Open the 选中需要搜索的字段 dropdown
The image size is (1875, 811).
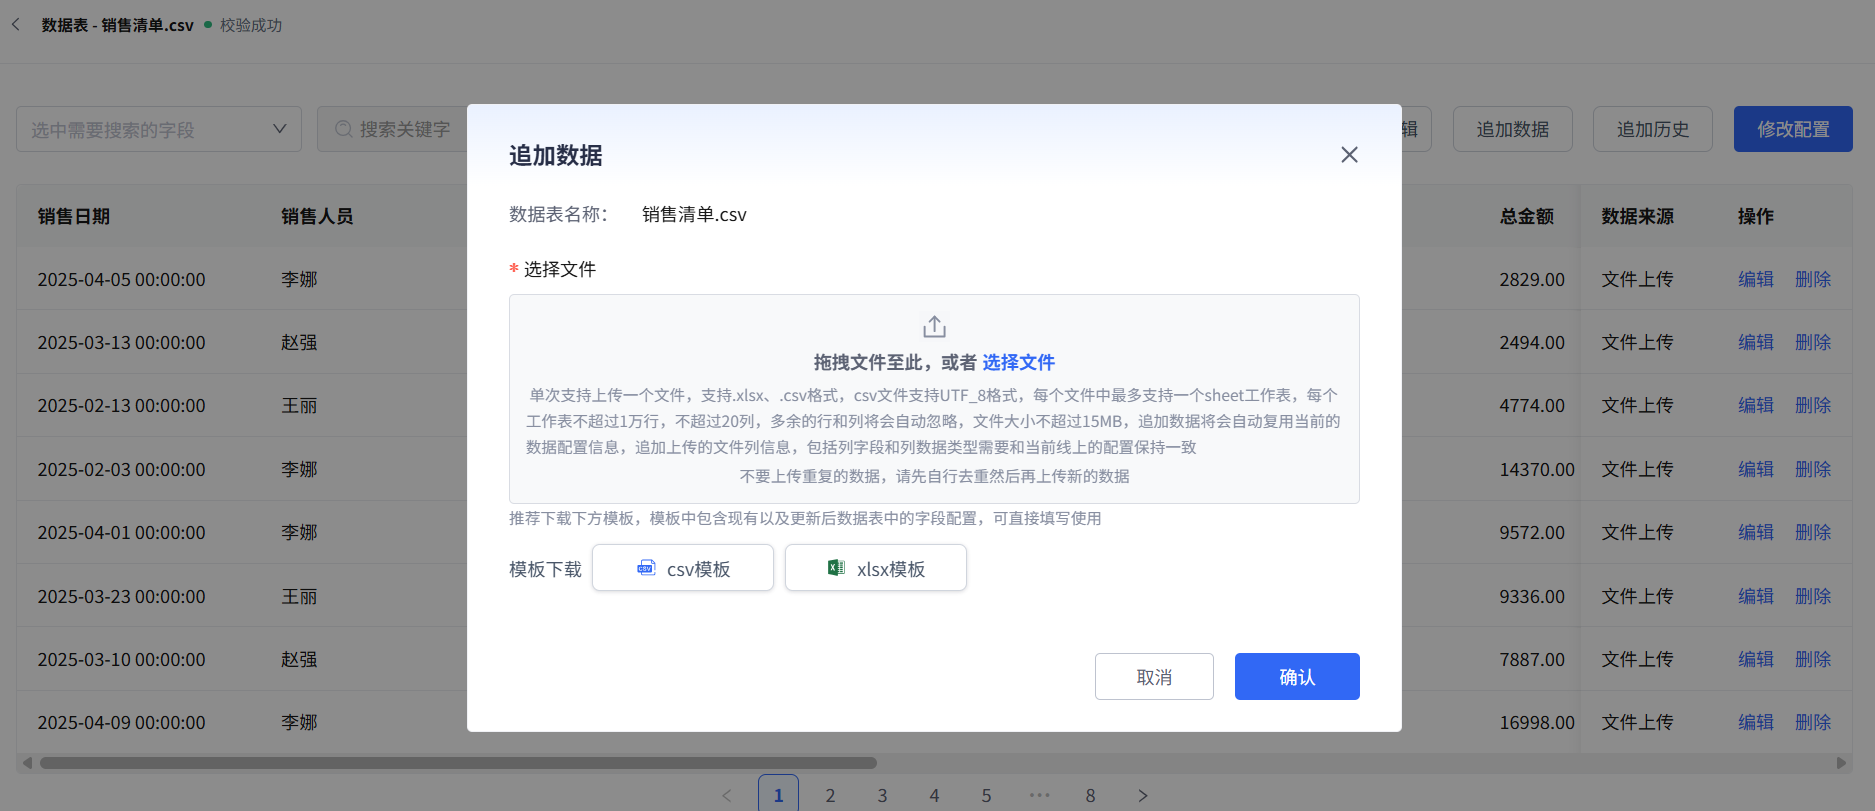[x=159, y=129]
